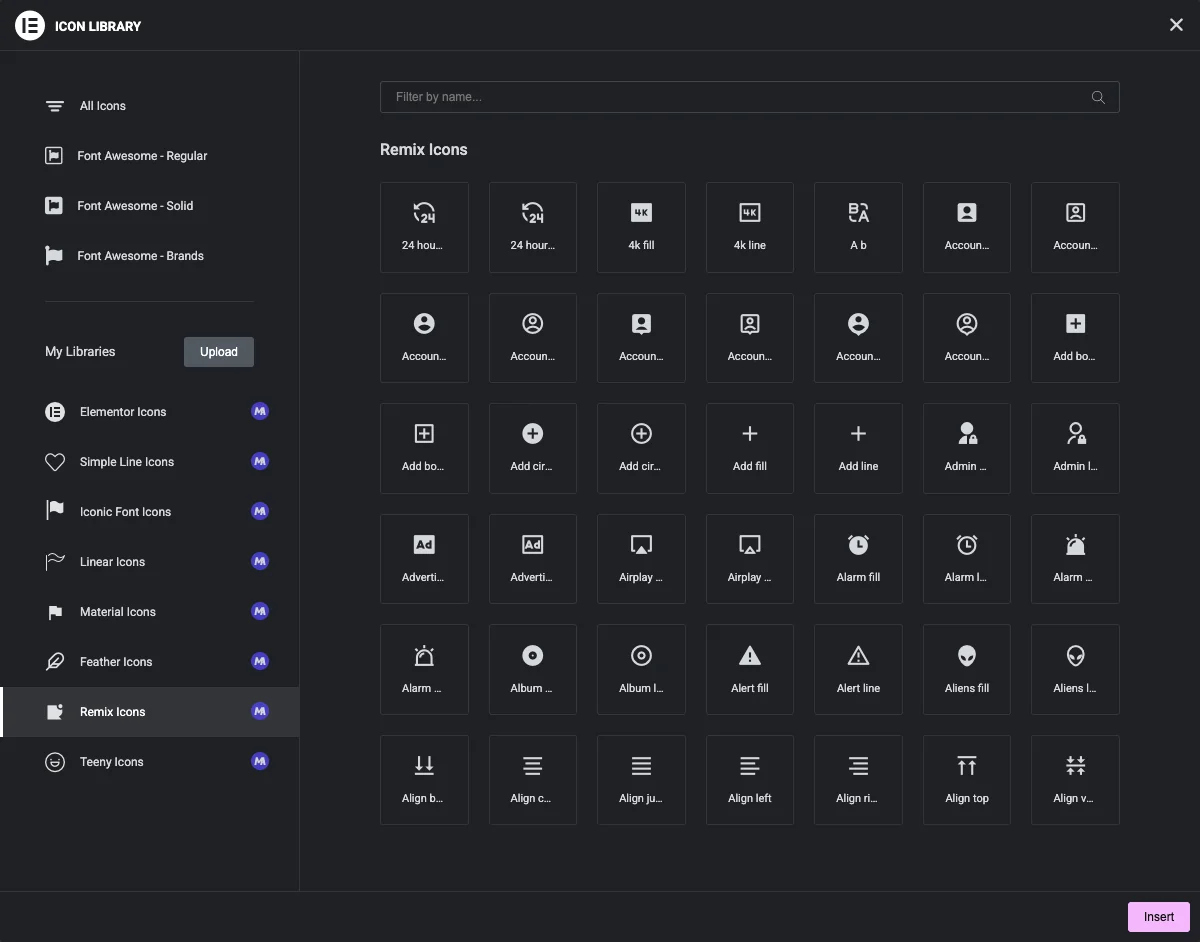Choose the Align top icon
Viewport: 1200px width, 942px height.
pyautogui.click(x=967, y=780)
